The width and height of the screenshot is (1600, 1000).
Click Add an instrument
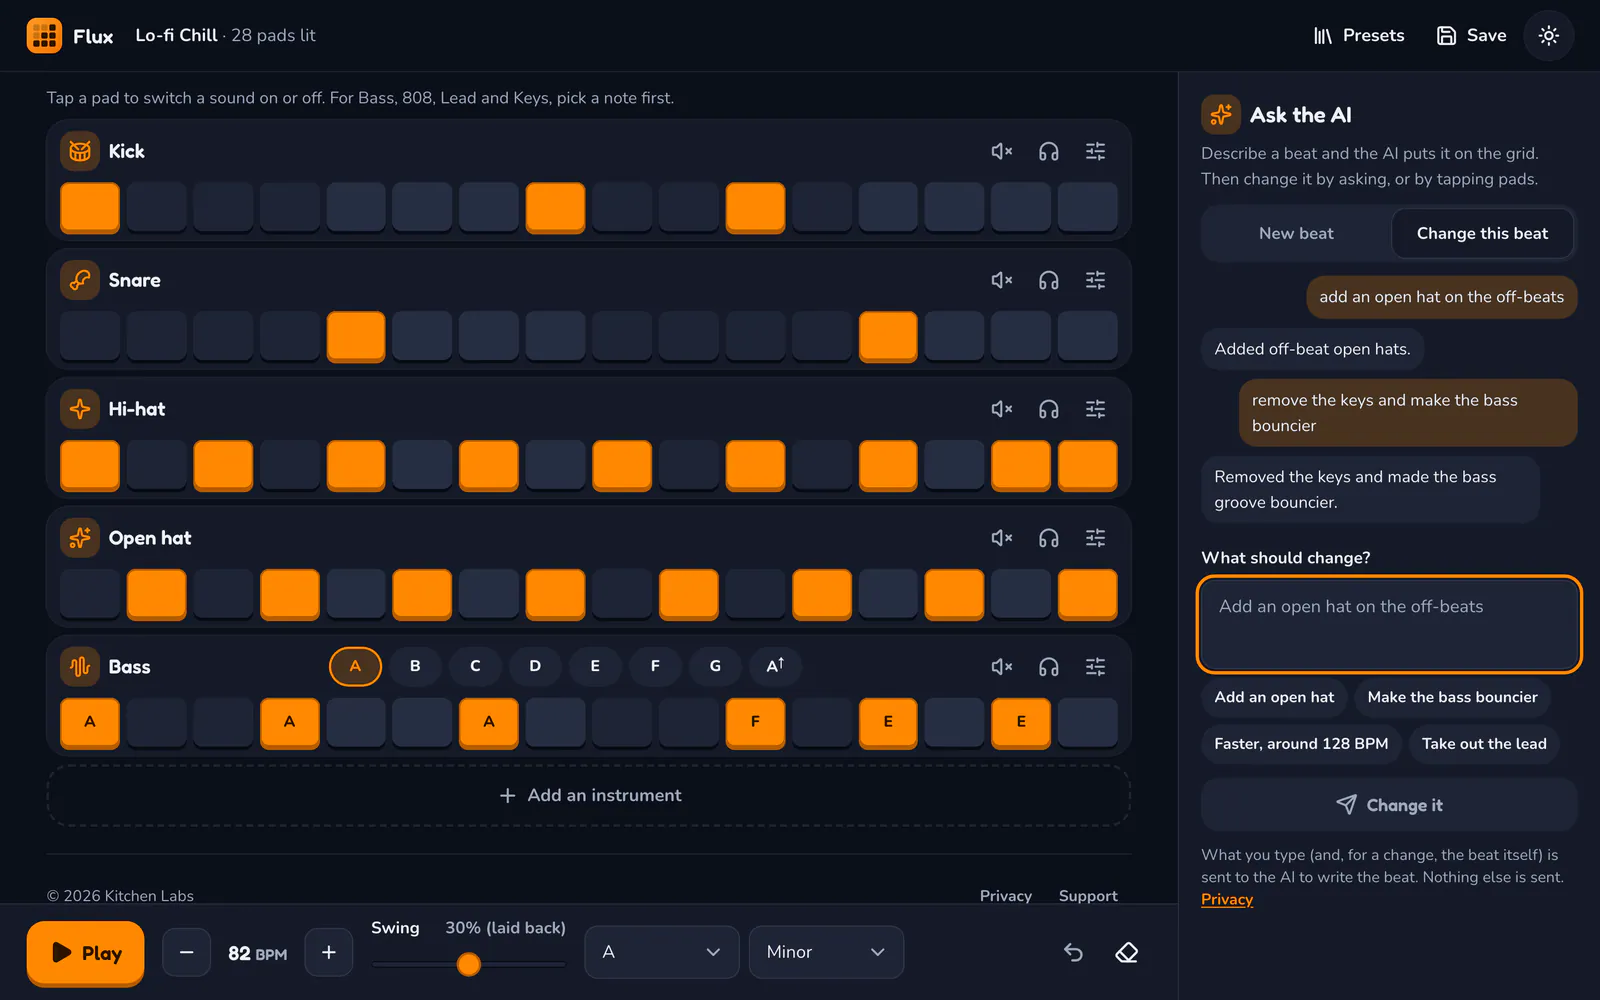pyautogui.click(x=589, y=796)
